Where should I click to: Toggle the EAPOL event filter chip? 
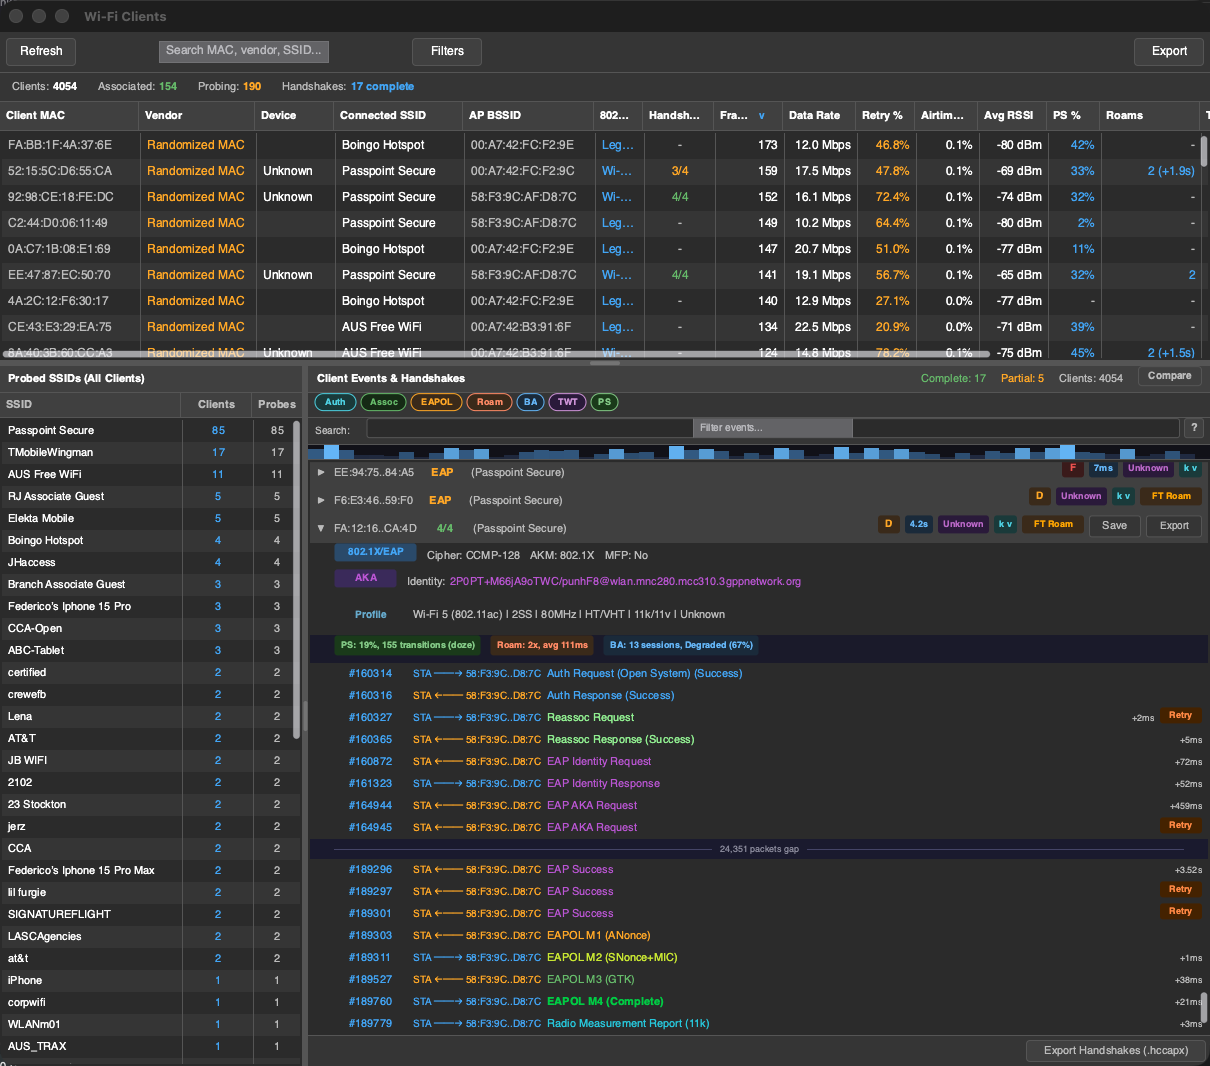pyautogui.click(x=436, y=402)
